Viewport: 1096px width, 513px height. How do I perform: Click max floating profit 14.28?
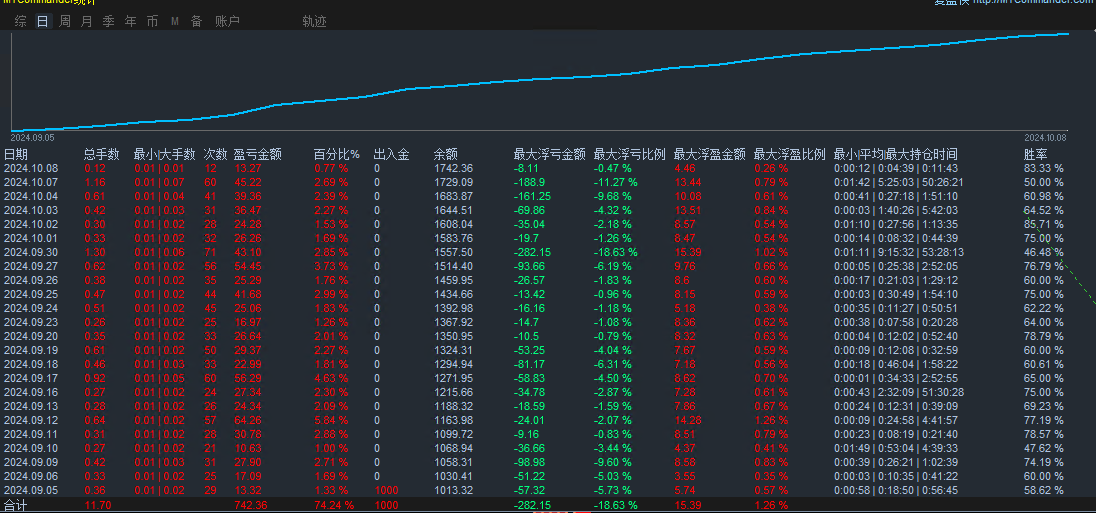pyautogui.click(x=688, y=420)
